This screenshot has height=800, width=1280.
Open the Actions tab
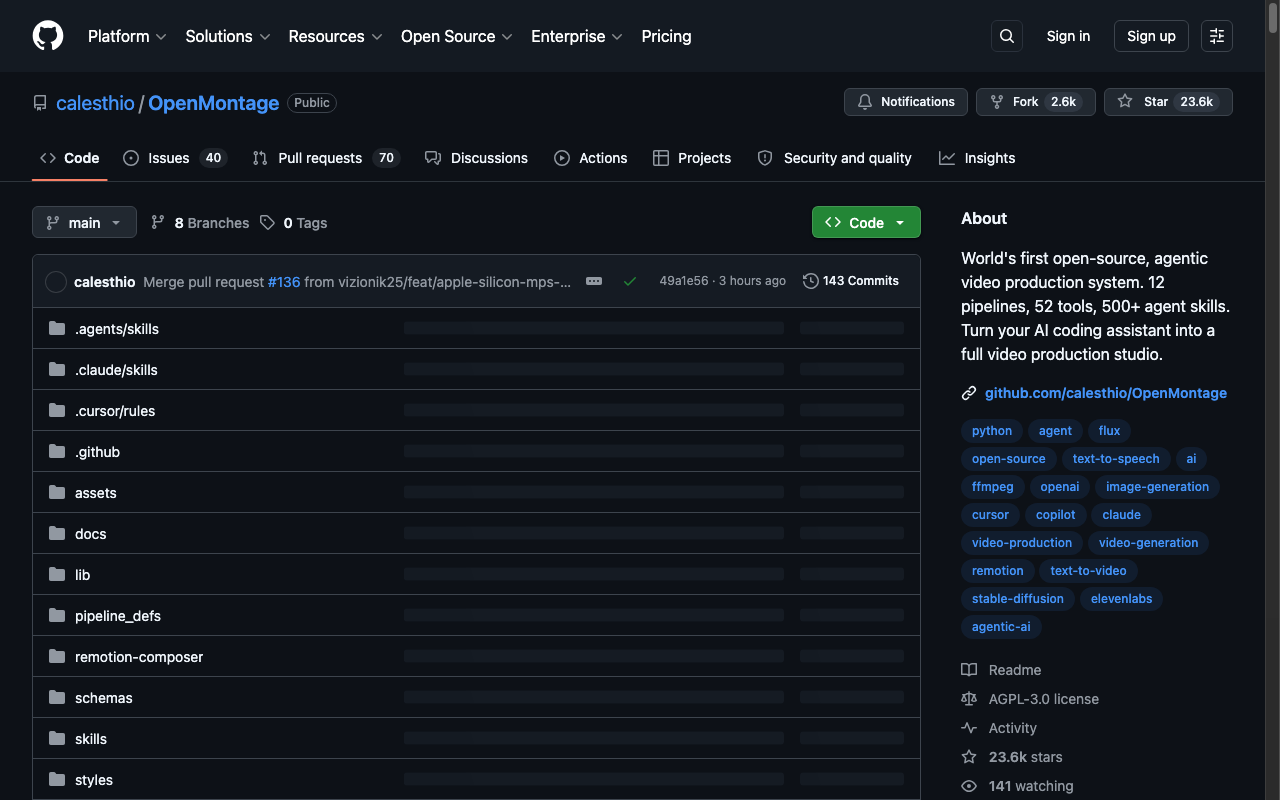point(591,158)
